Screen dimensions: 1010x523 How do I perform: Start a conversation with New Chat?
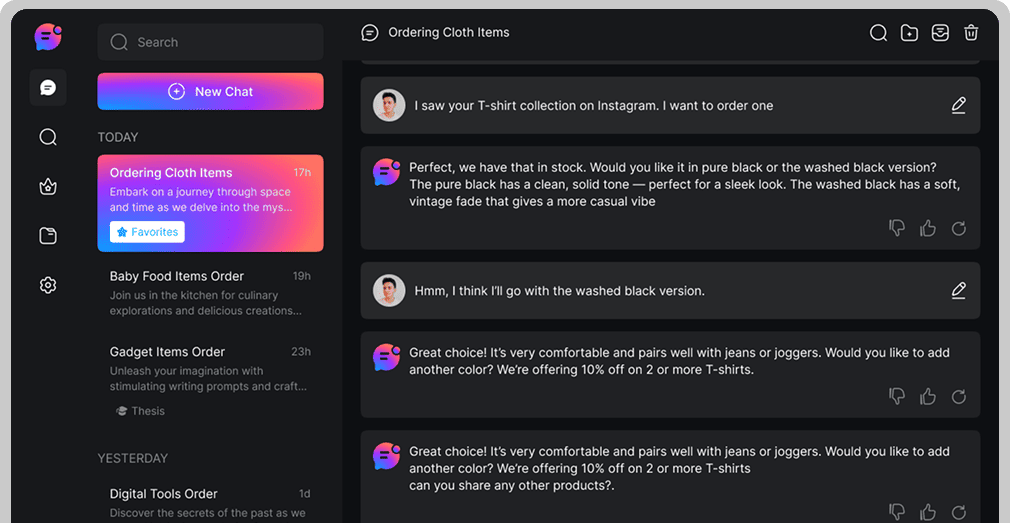point(210,91)
